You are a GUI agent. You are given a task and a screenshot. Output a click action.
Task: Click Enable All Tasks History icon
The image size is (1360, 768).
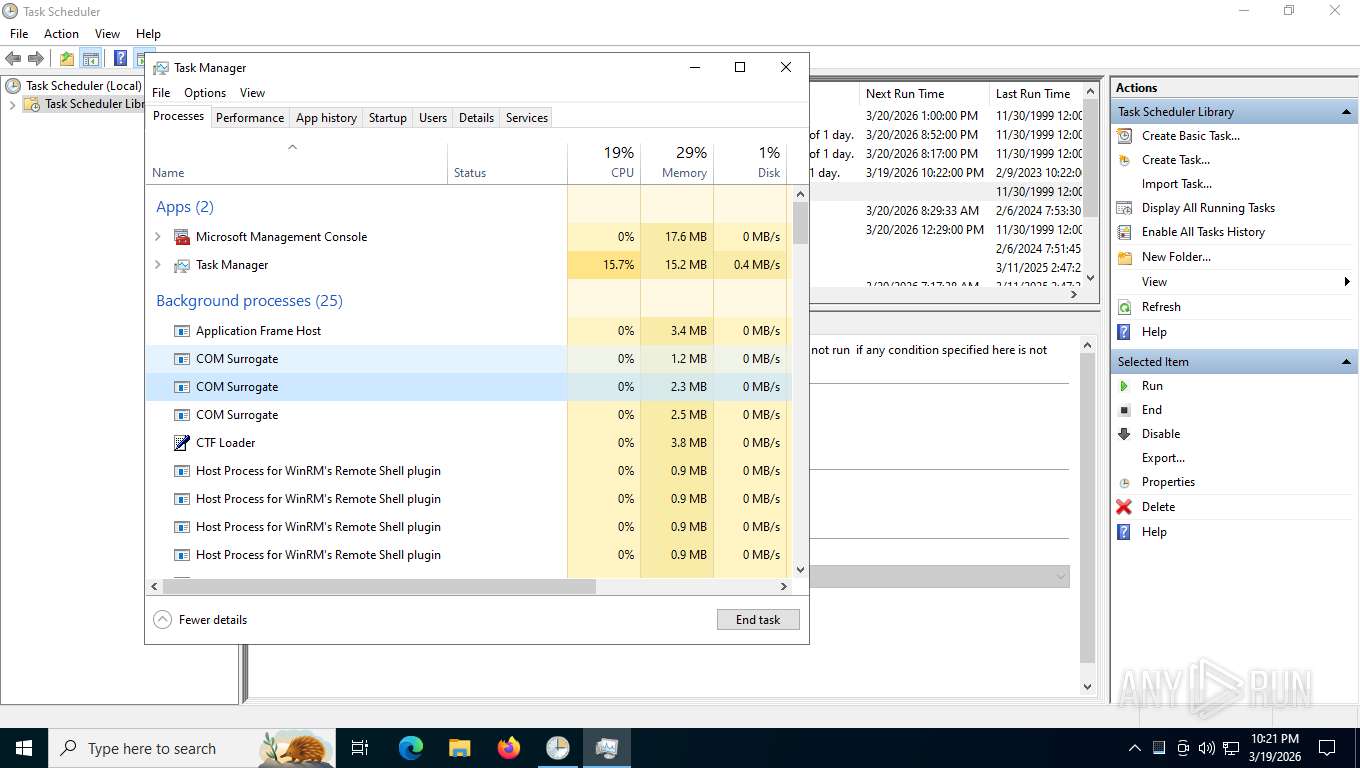(1125, 232)
